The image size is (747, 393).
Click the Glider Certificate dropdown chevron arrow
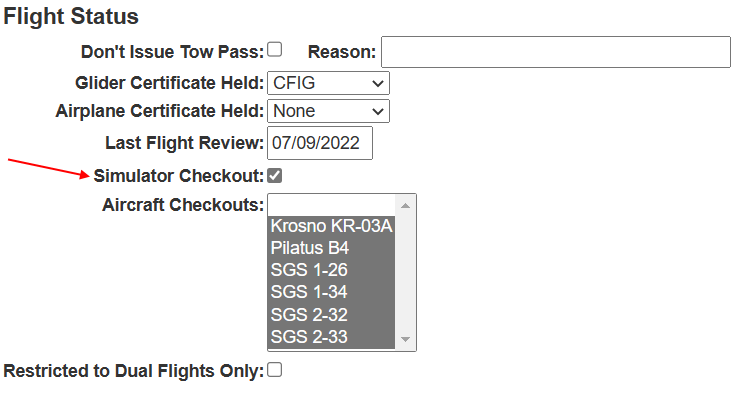(x=378, y=83)
